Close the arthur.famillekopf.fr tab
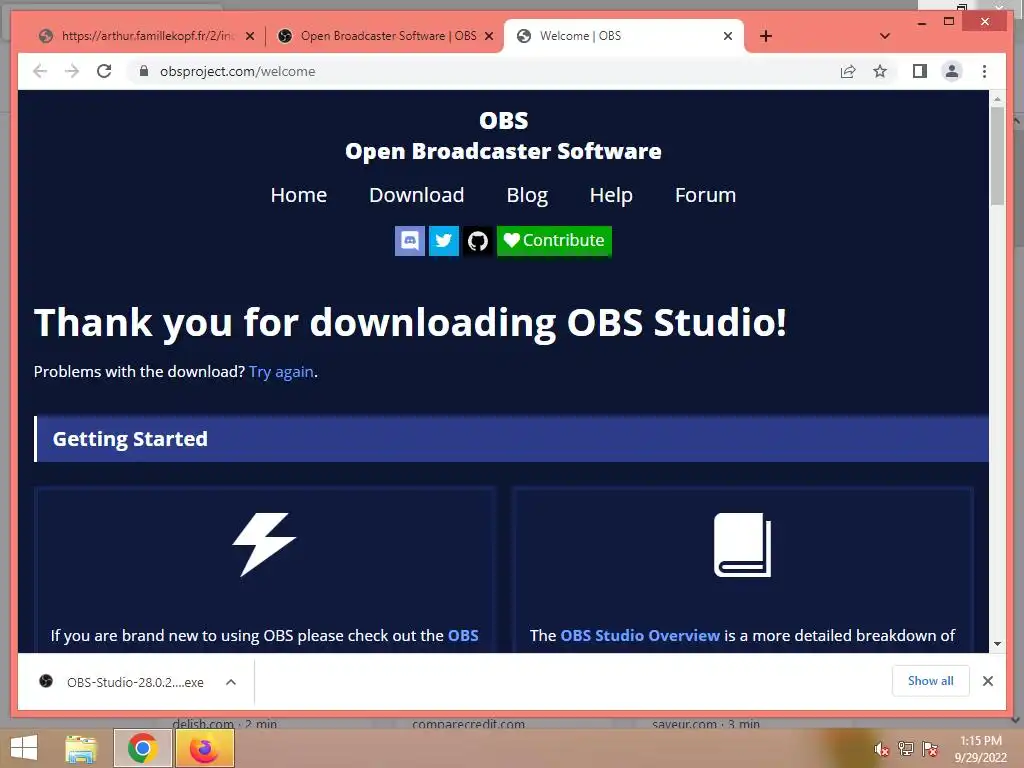The height and width of the screenshot is (768, 1024). pyautogui.click(x=249, y=36)
